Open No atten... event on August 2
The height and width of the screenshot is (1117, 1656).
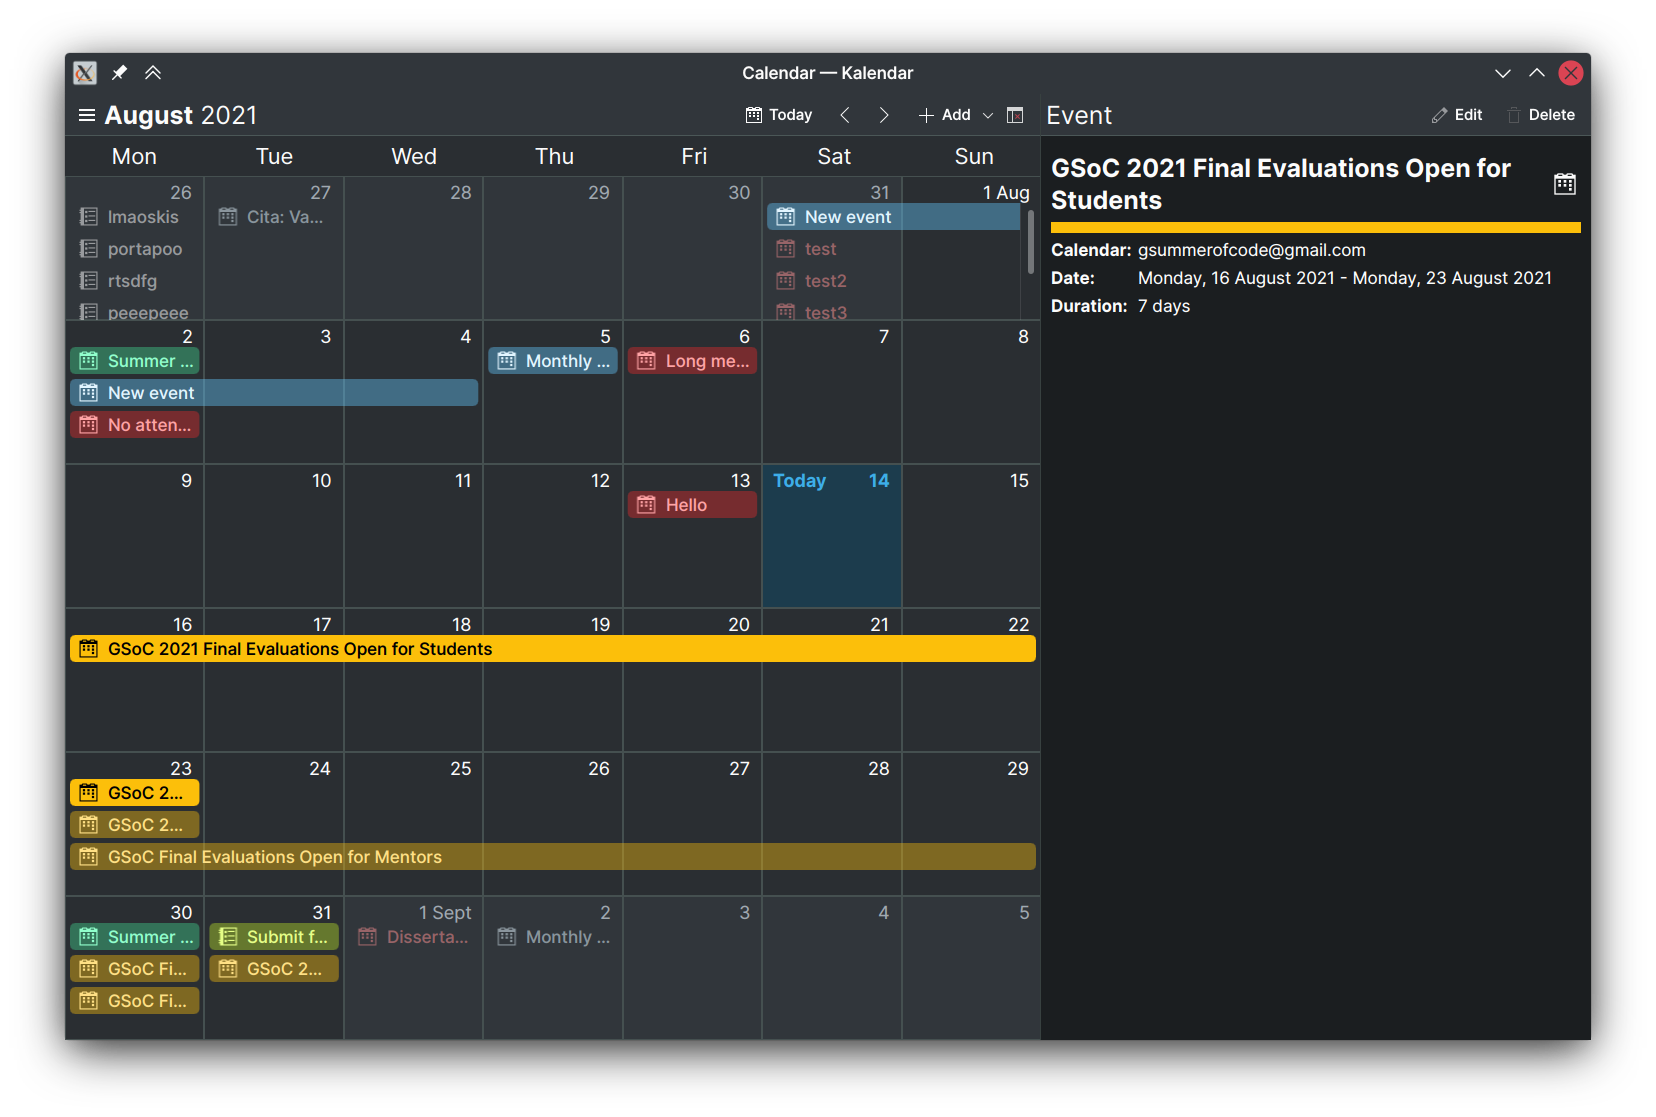[x=135, y=425]
